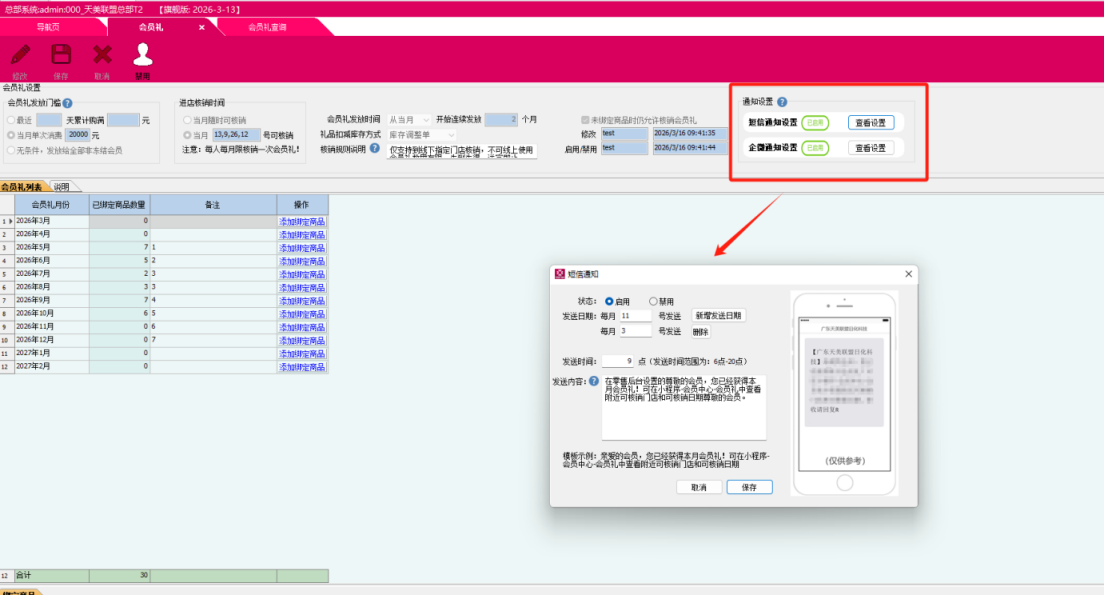
Task: Click the 短信通知 dialog title icon
Action: pyautogui.click(x=559, y=274)
